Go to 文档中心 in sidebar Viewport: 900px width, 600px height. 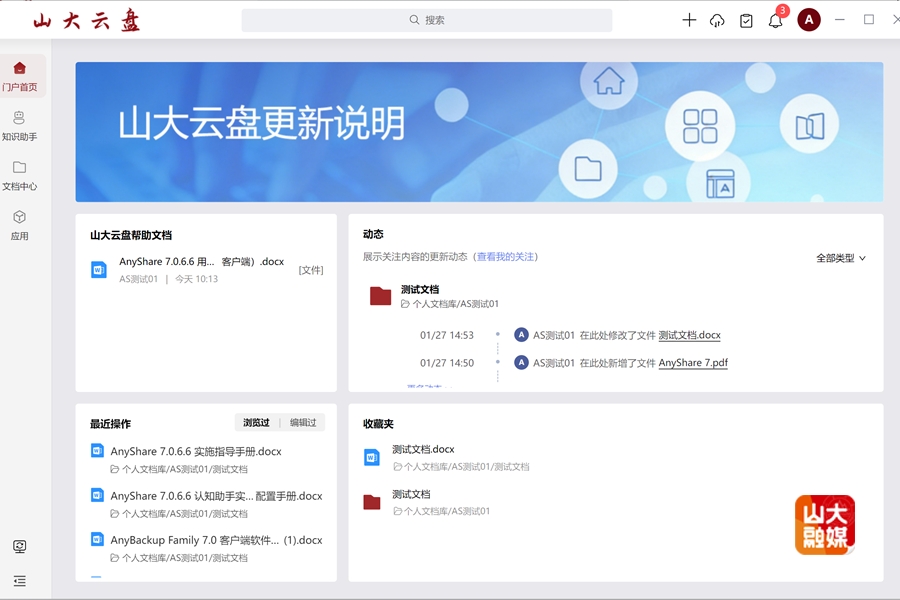(x=19, y=175)
